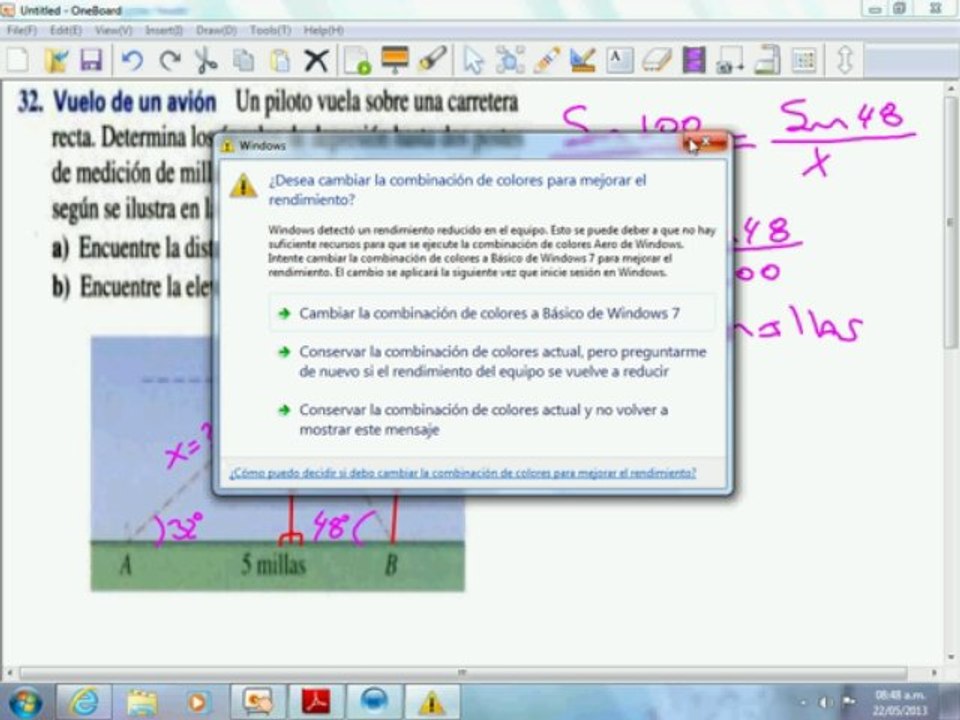Copy the selected object
Image resolution: width=960 pixels, height=720 pixels.
point(244,61)
